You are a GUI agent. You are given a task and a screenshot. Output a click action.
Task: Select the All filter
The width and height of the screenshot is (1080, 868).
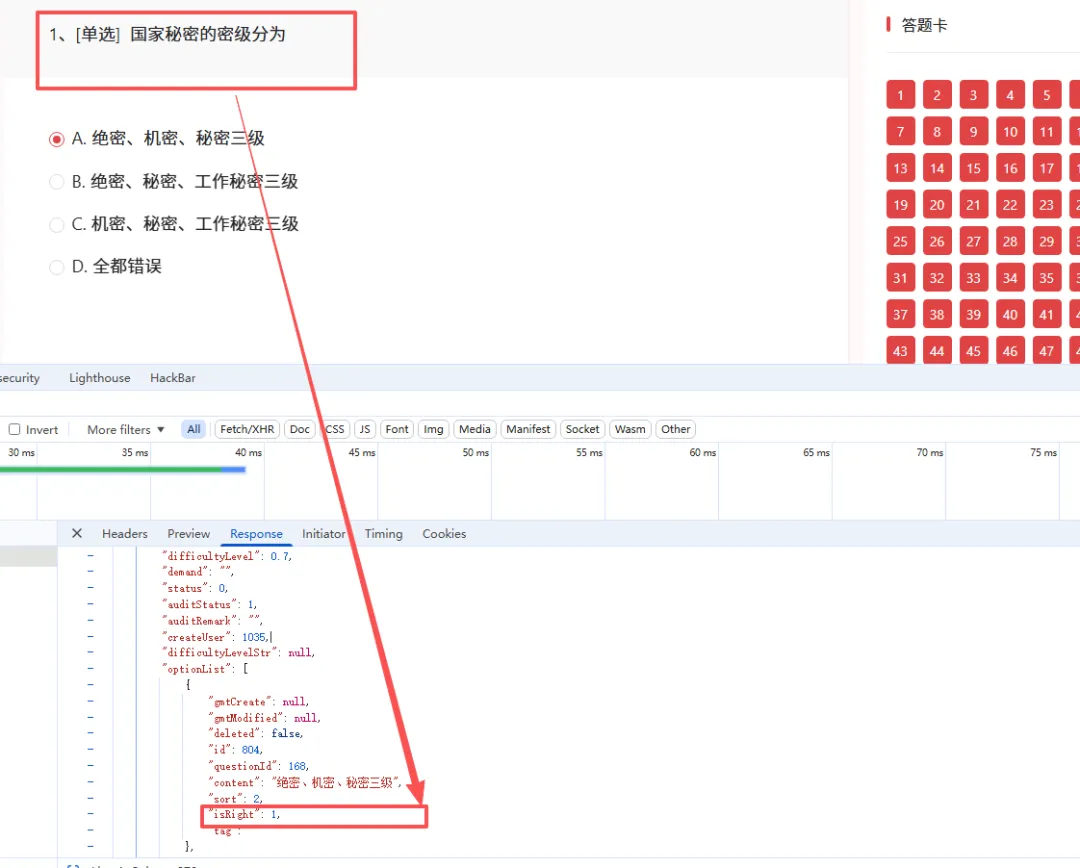(194, 429)
